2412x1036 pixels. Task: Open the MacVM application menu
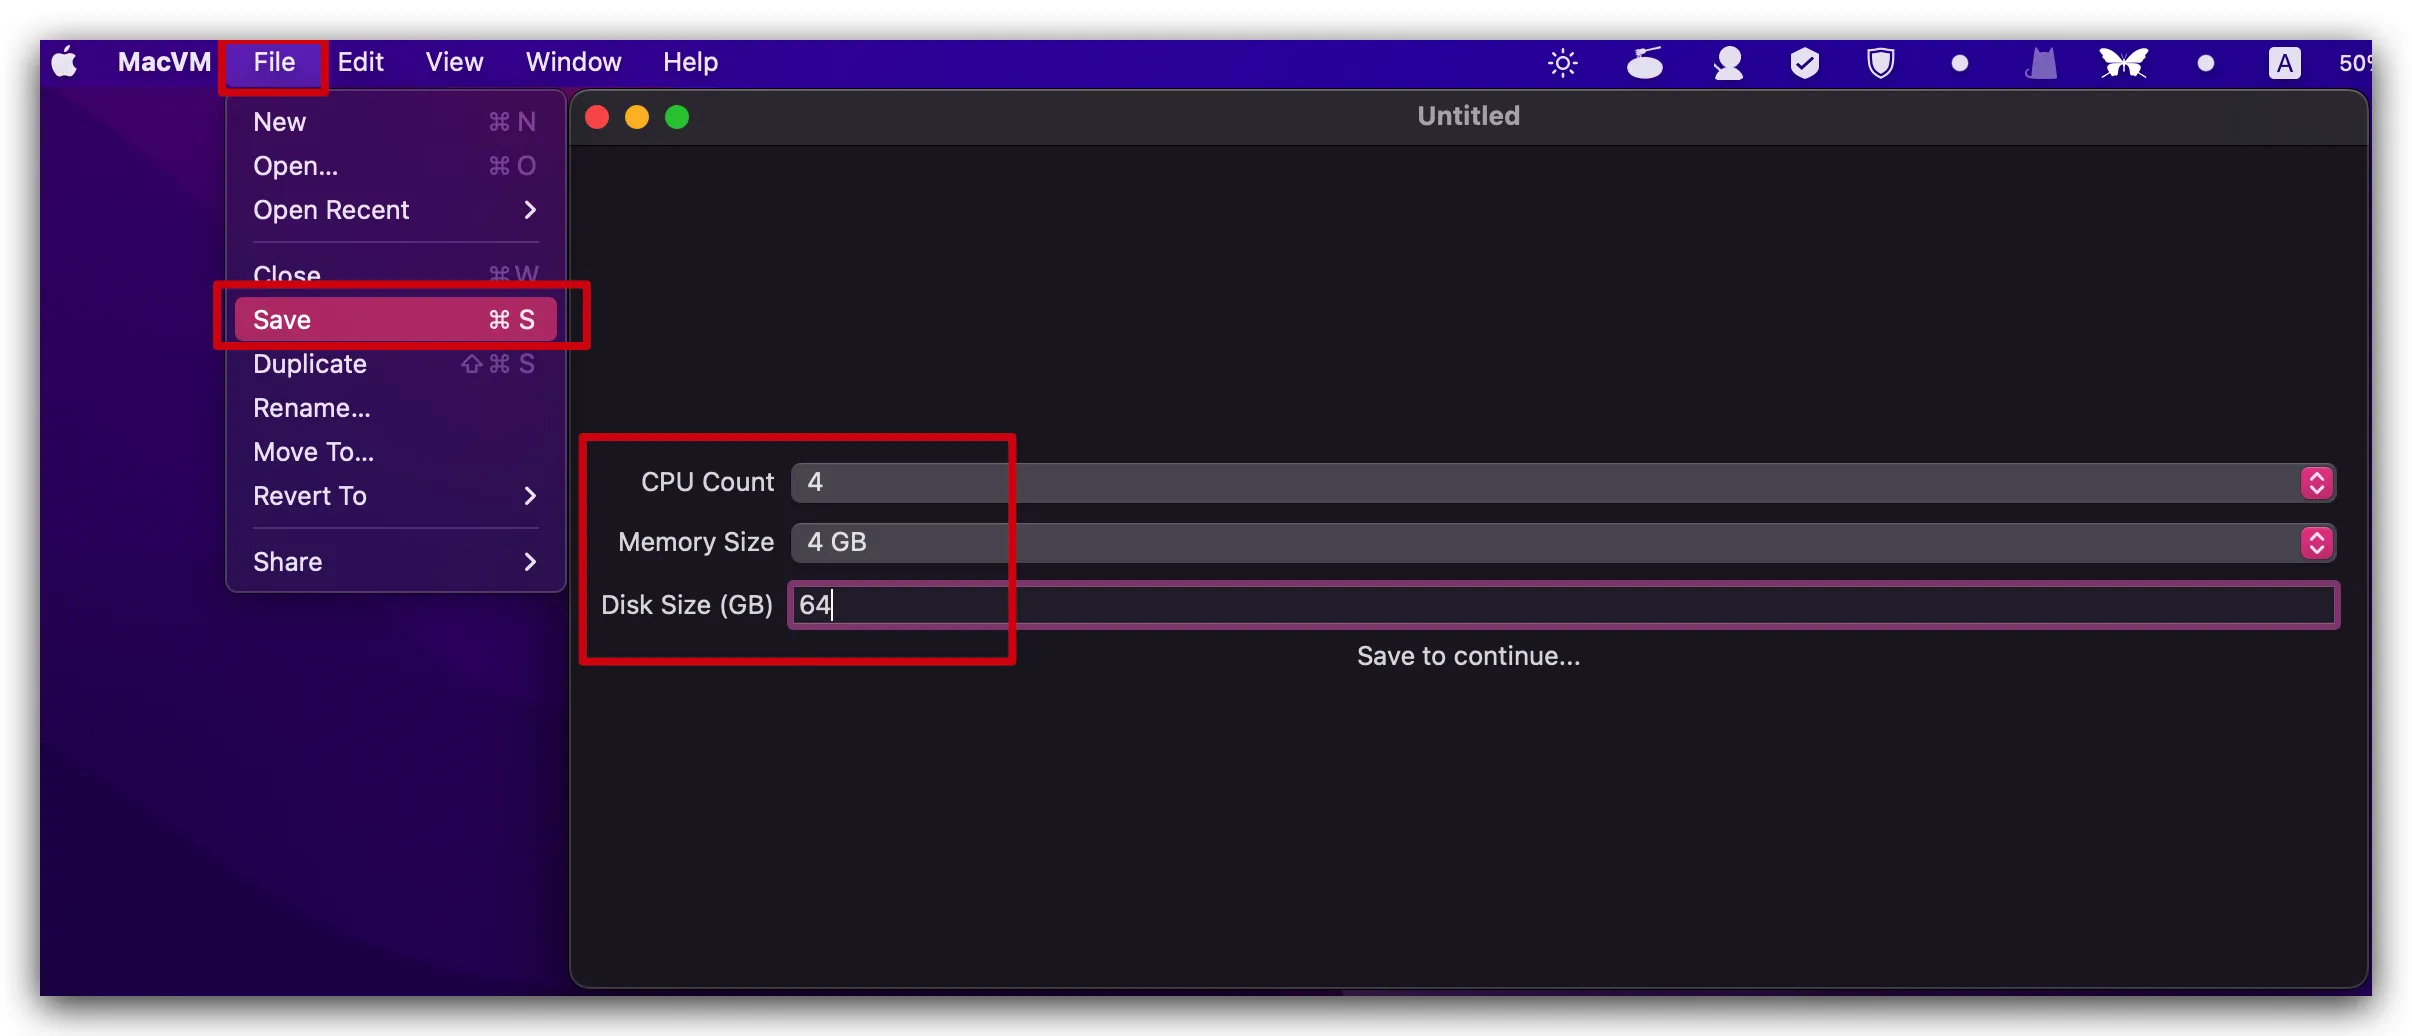[x=164, y=62]
